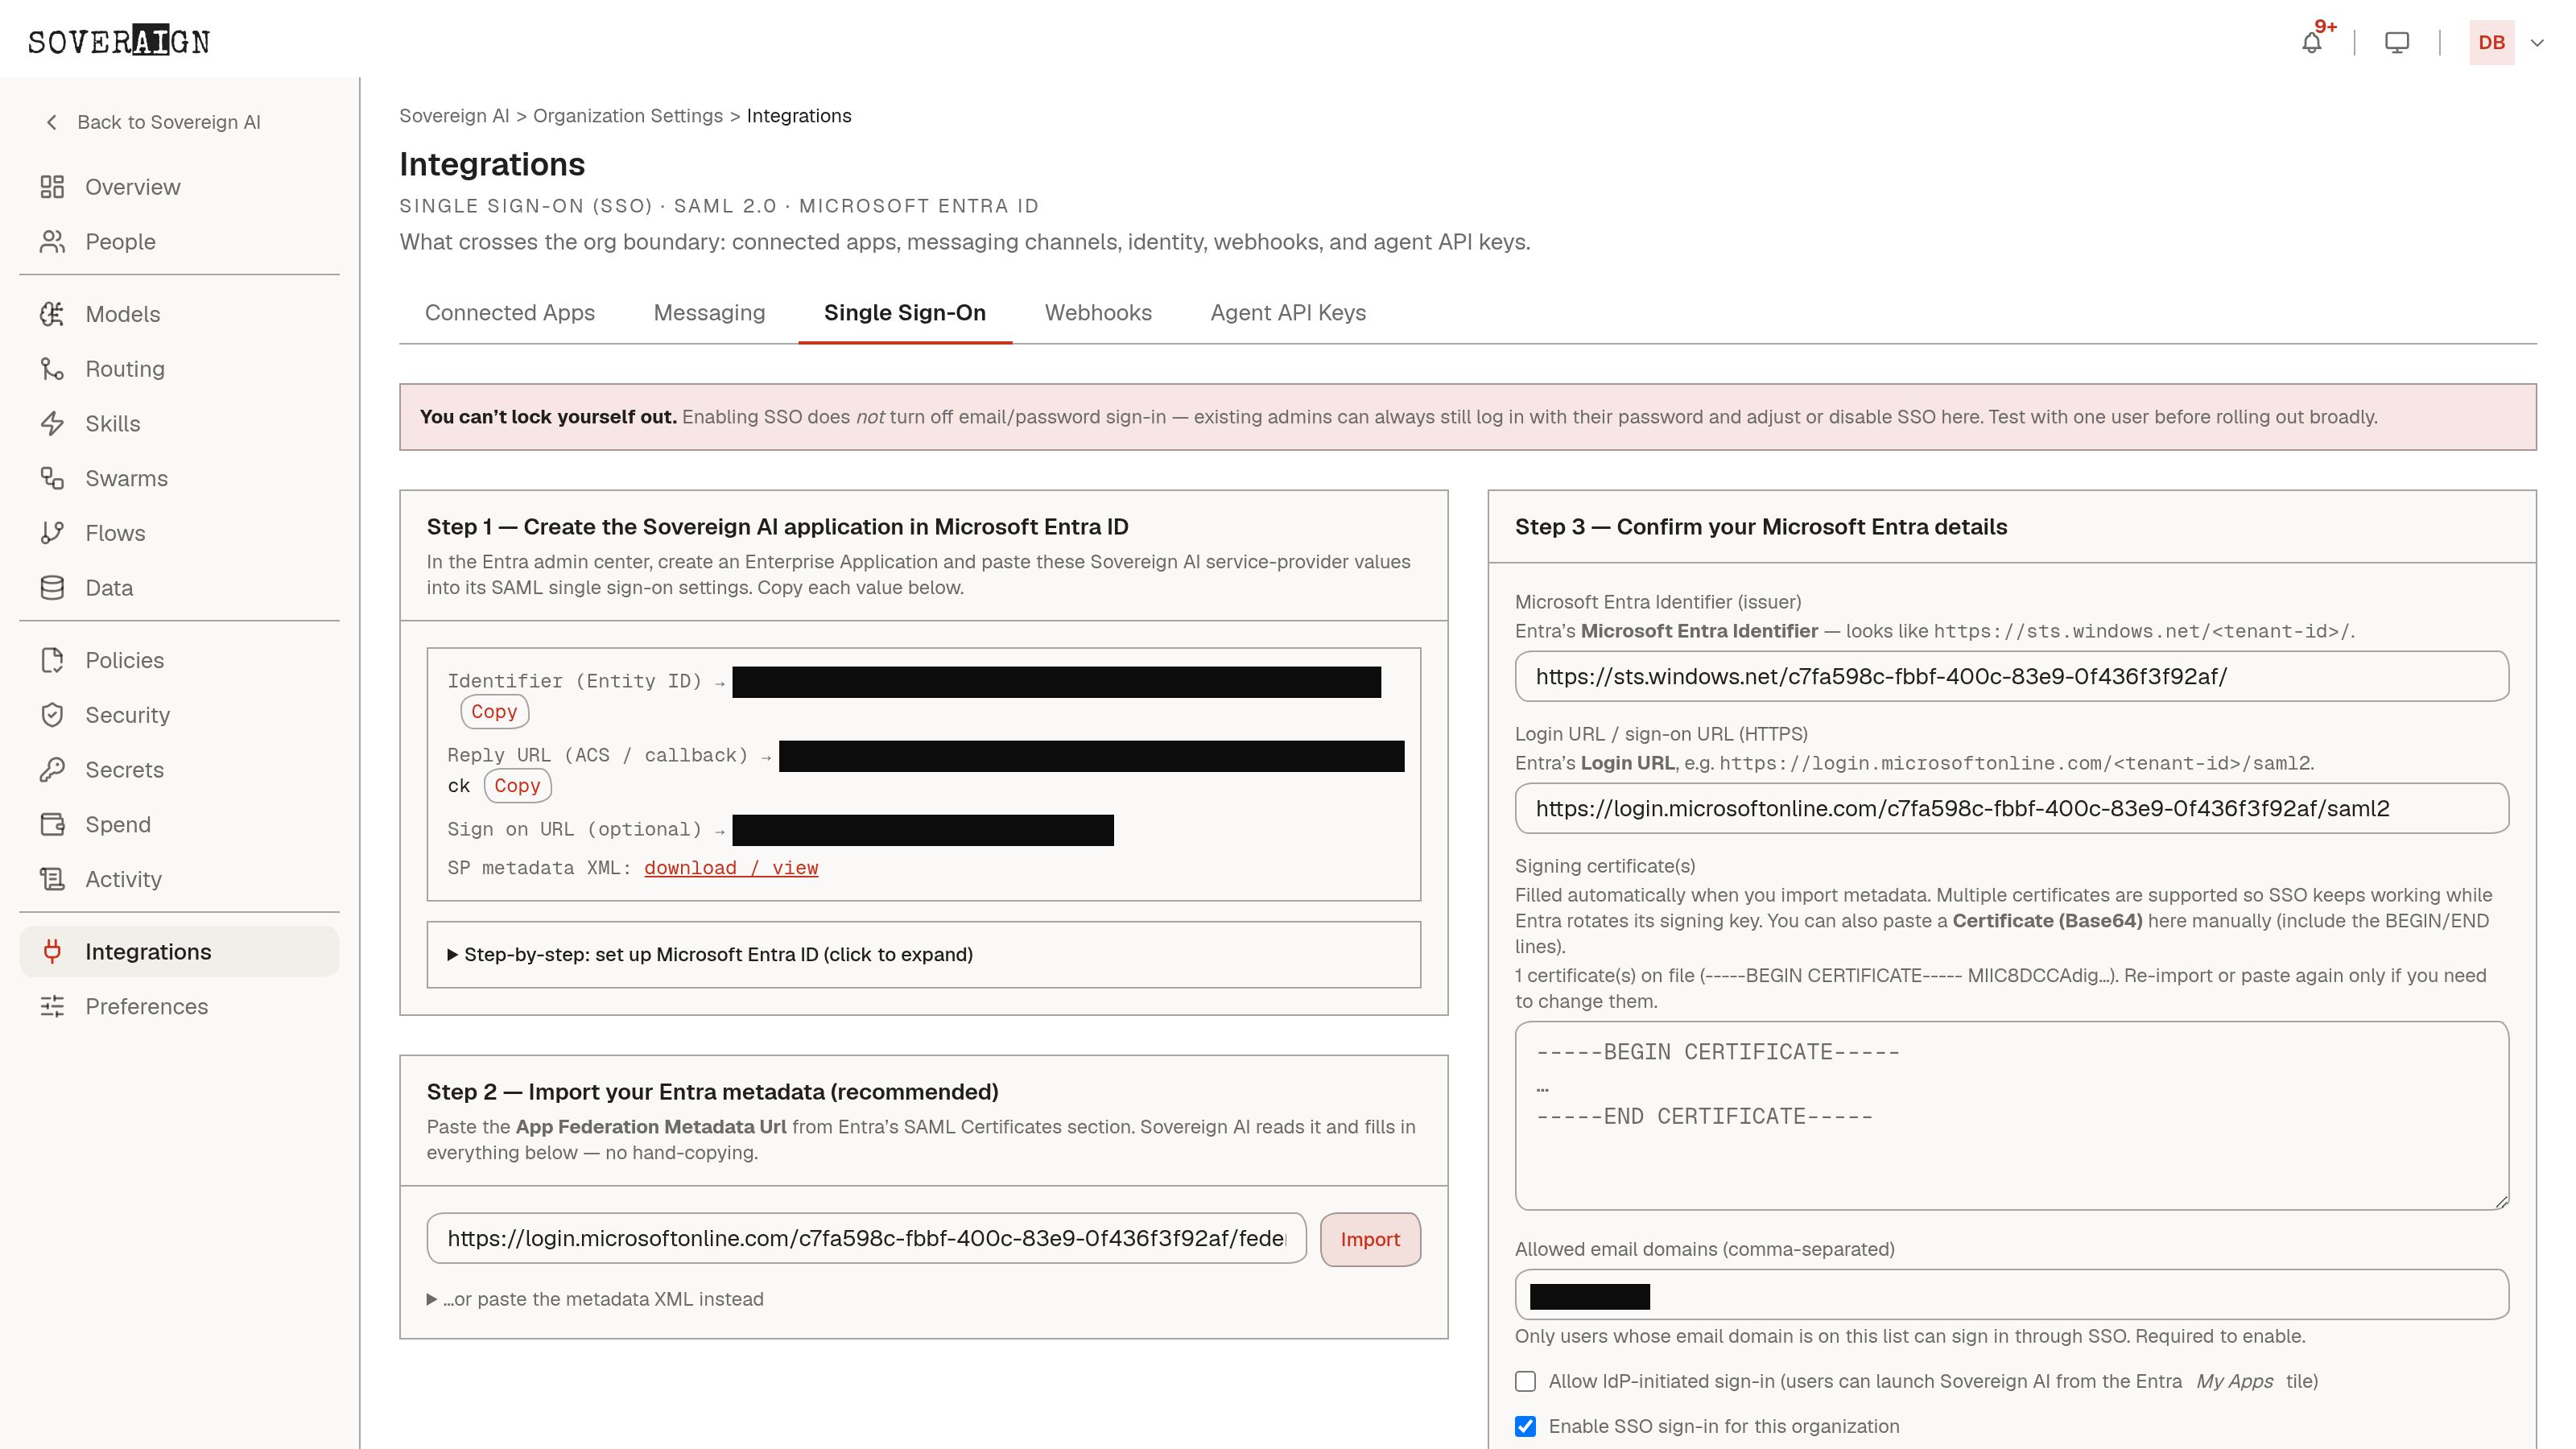The height and width of the screenshot is (1449, 2576).
Task: Expand paste the metadata XML instead
Action: pos(595,1299)
